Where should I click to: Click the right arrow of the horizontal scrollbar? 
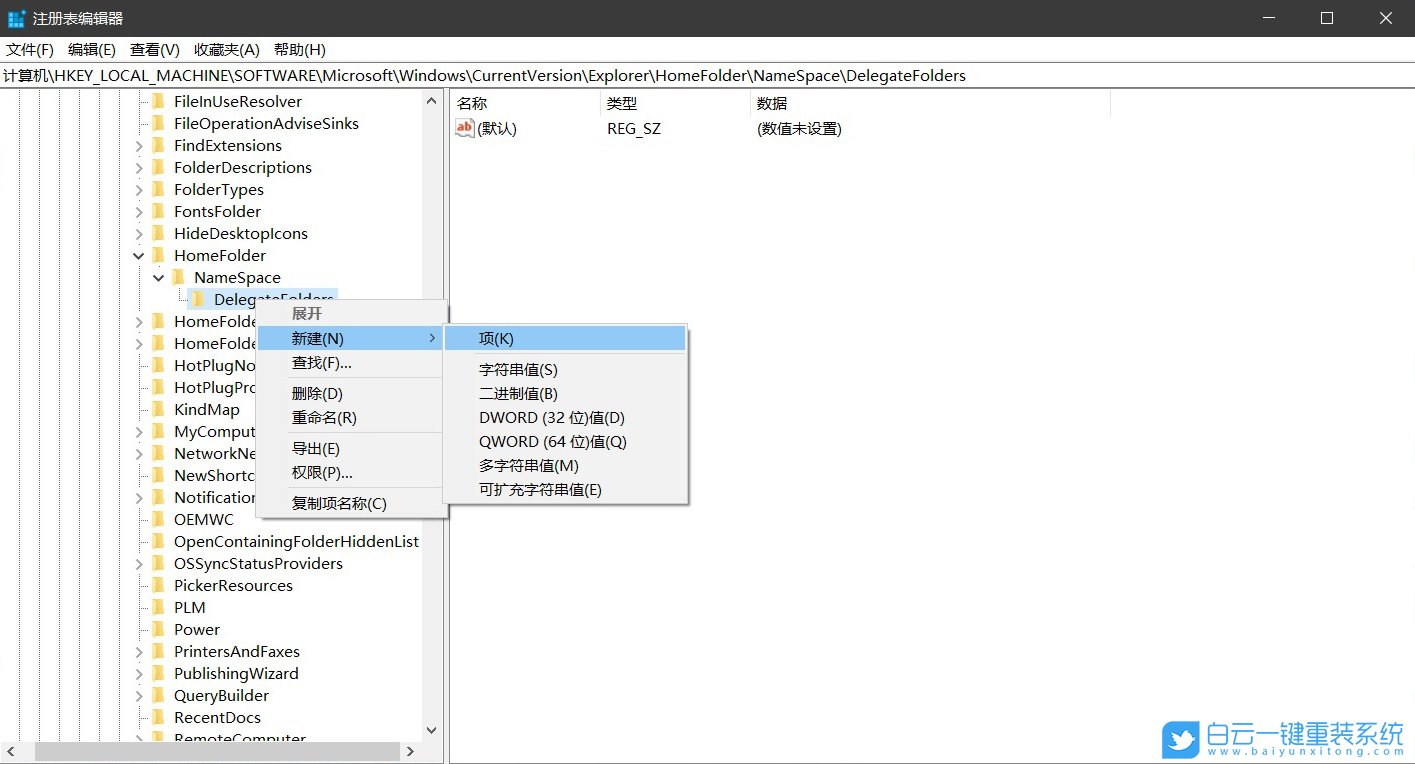[410, 750]
